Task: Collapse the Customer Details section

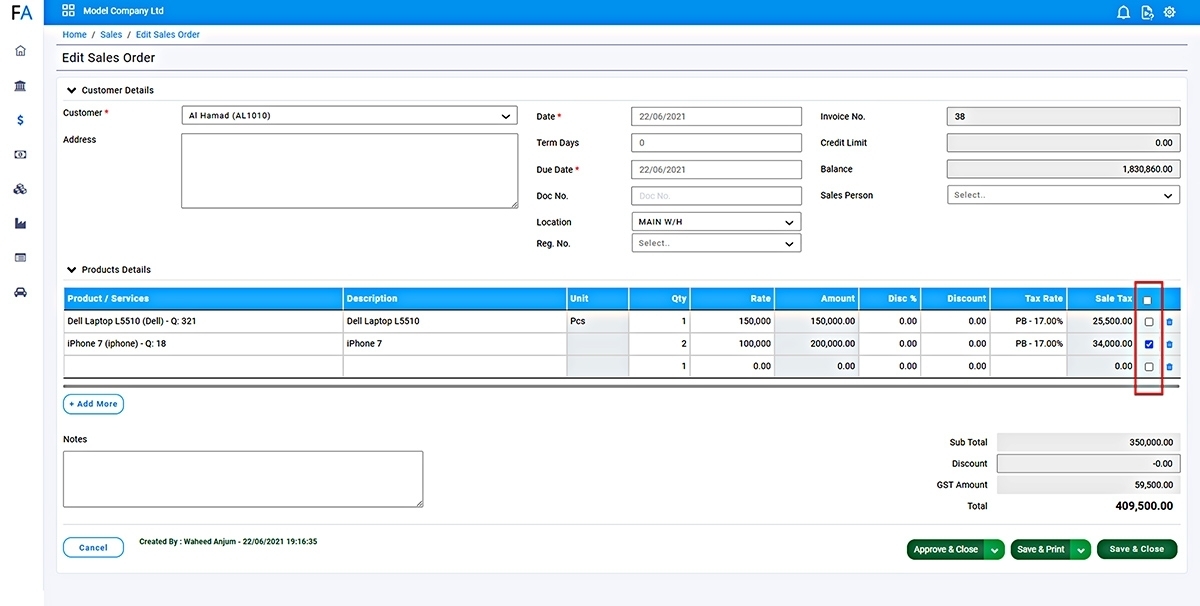Action: (x=110, y=90)
